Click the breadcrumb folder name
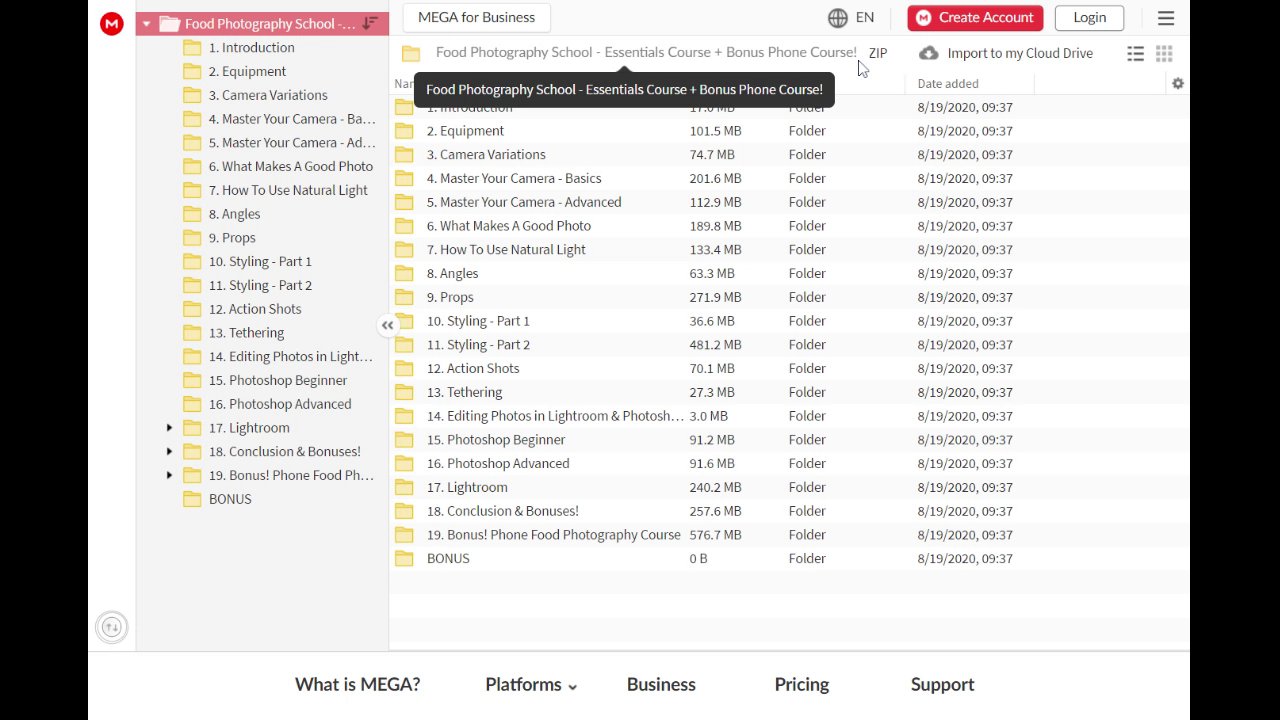This screenshot has height=720, width=1280. point(646,52)
